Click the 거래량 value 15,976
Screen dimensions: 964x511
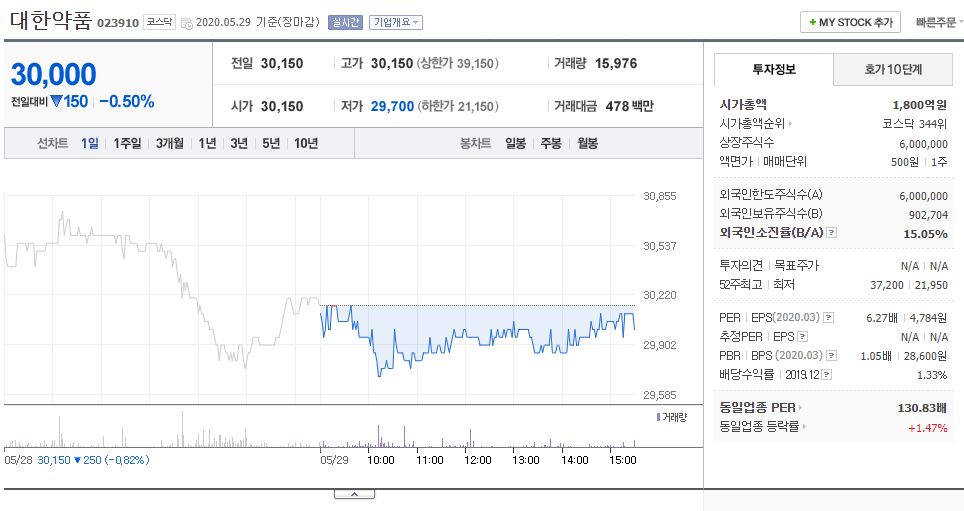coord(616,63)
